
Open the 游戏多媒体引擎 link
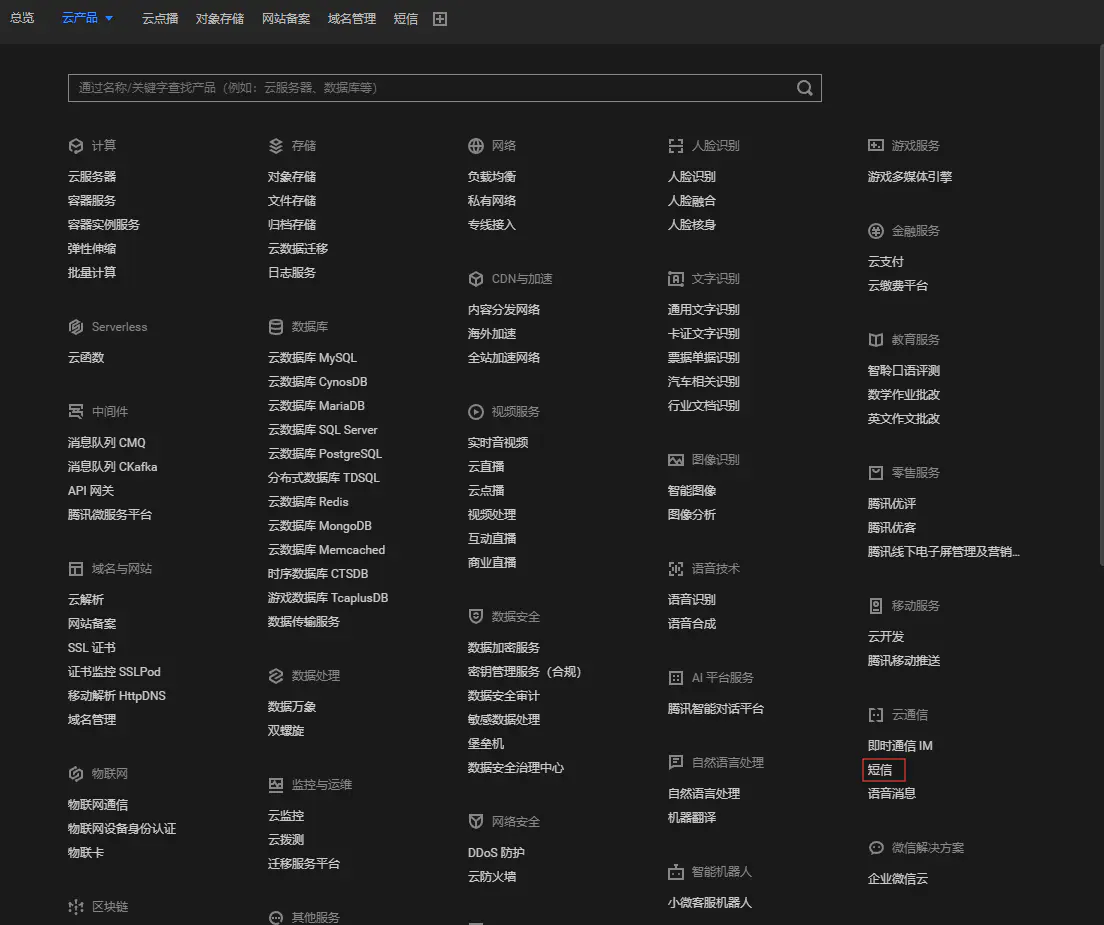coord(910,177)
